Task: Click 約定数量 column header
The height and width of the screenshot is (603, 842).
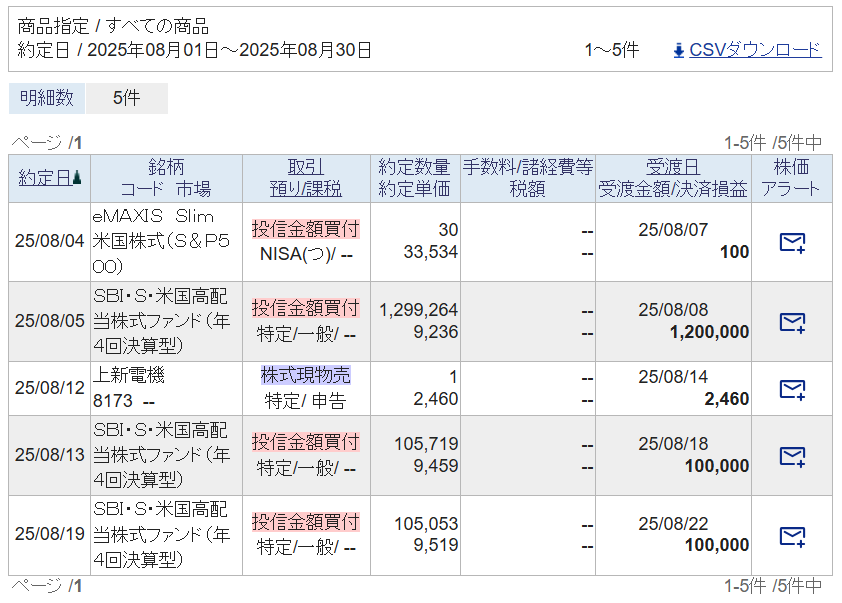Action: [x=414, y=167]
